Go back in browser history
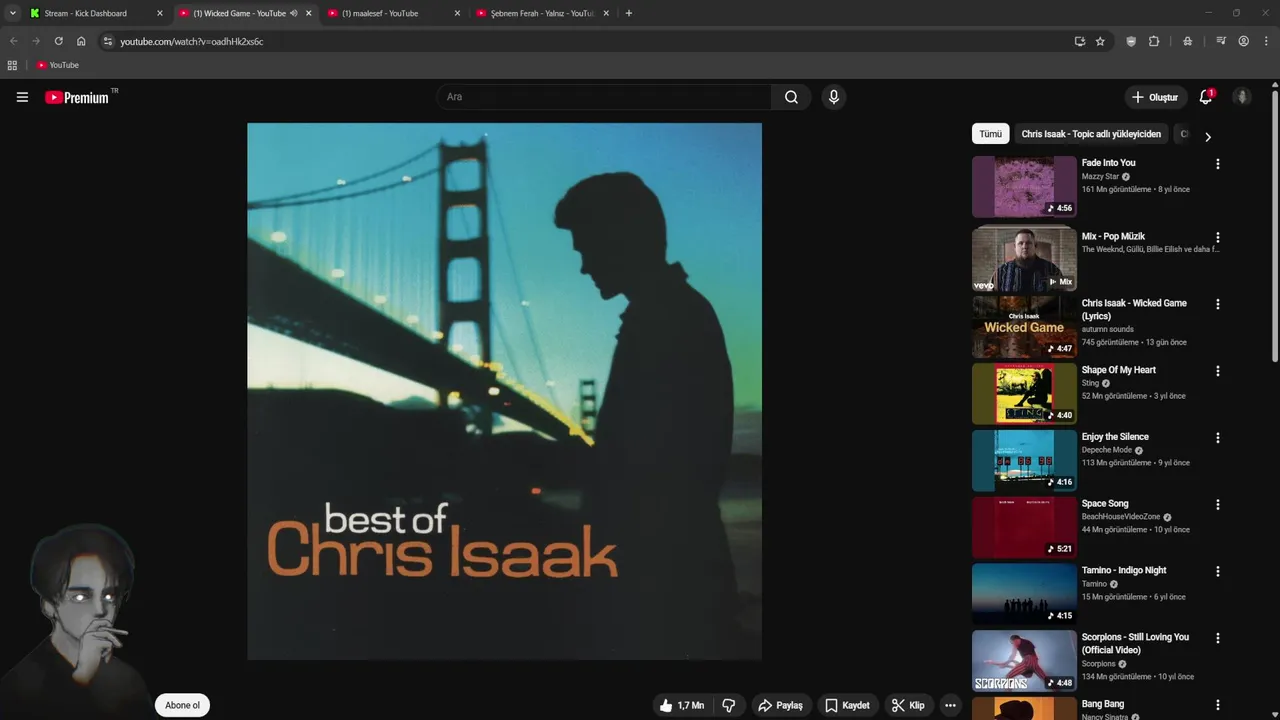The width and height of the screenshot is (1280, 720). pos(13,41)
